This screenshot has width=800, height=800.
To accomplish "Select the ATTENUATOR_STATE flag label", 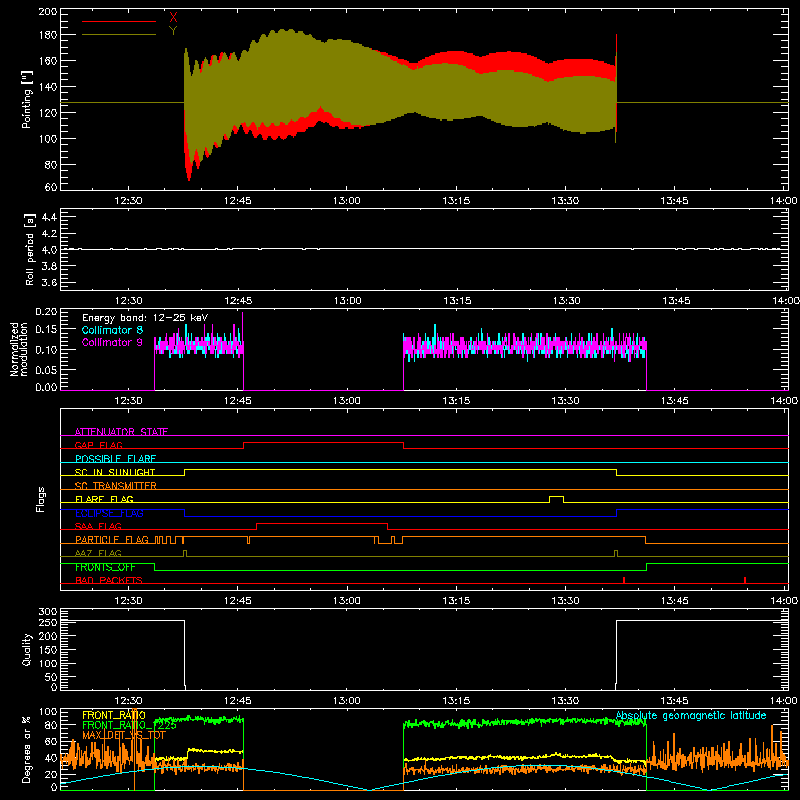I will 121,432.
